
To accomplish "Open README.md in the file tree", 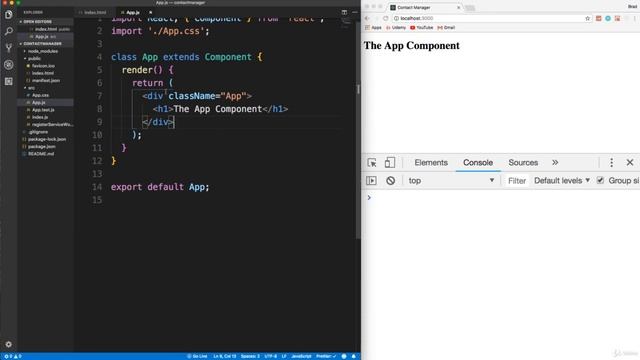I will pyautogui.click(x=41, y=154).
